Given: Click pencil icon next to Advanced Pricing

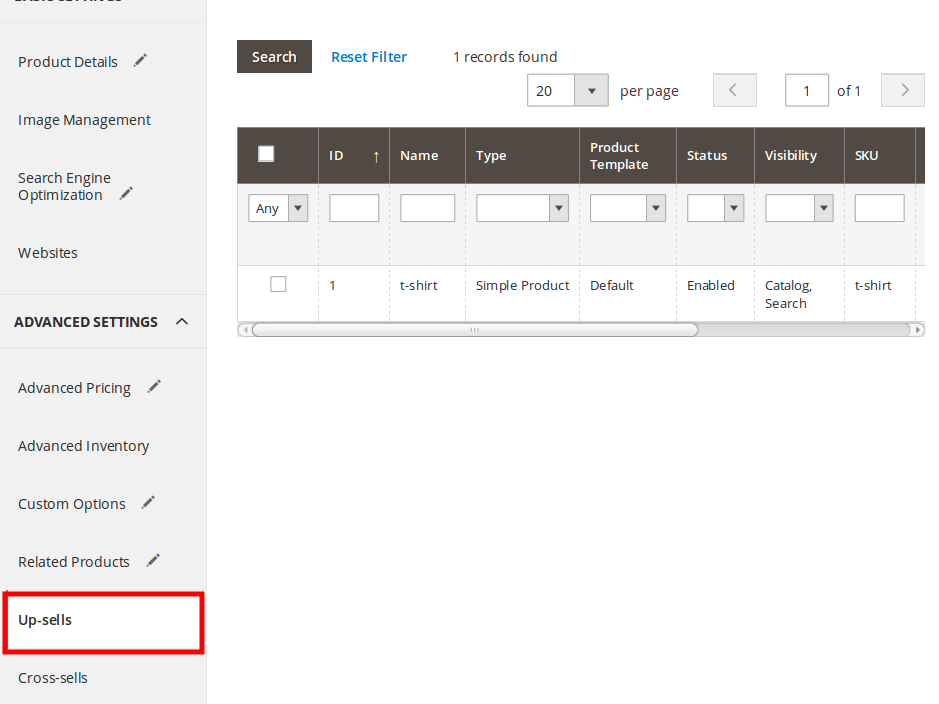Looking at the screenshot, I should [154, 387].
